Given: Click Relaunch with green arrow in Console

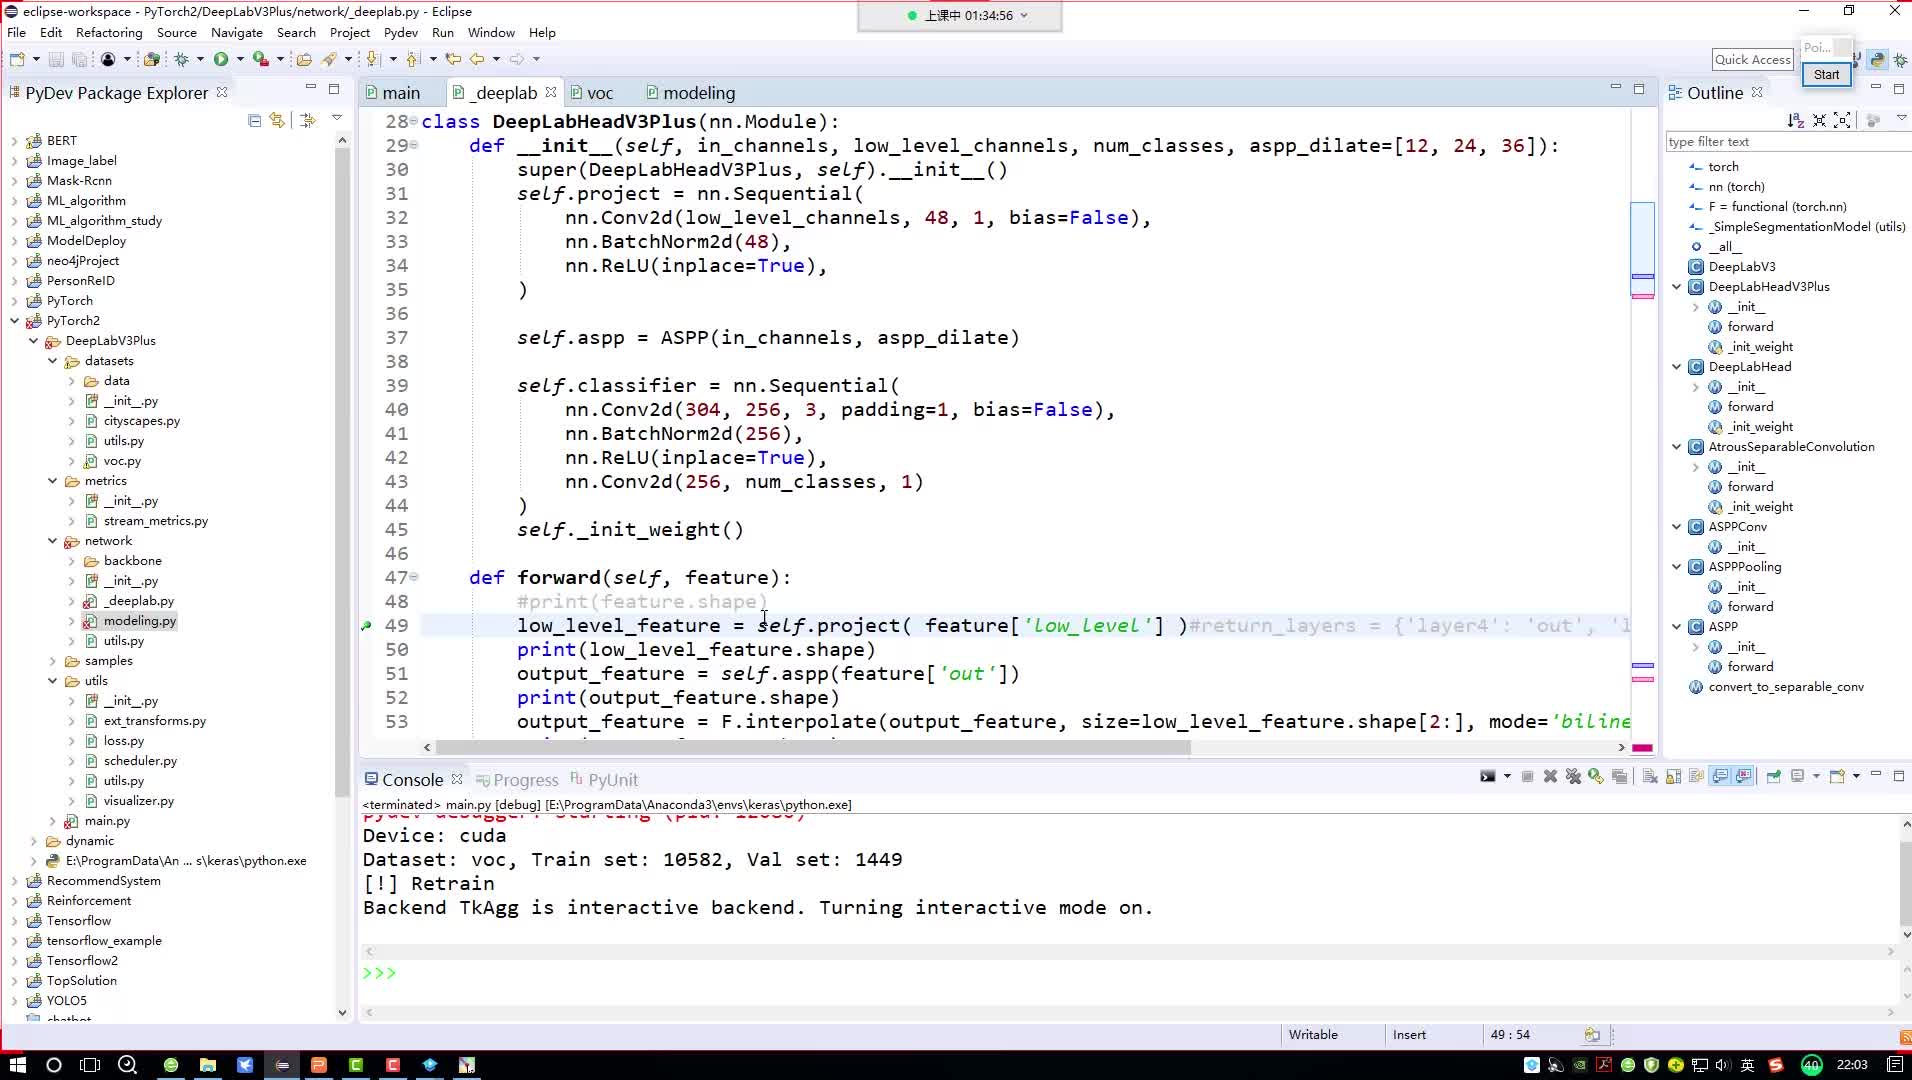Looking at the screenshot, I should coord(1596,777).
